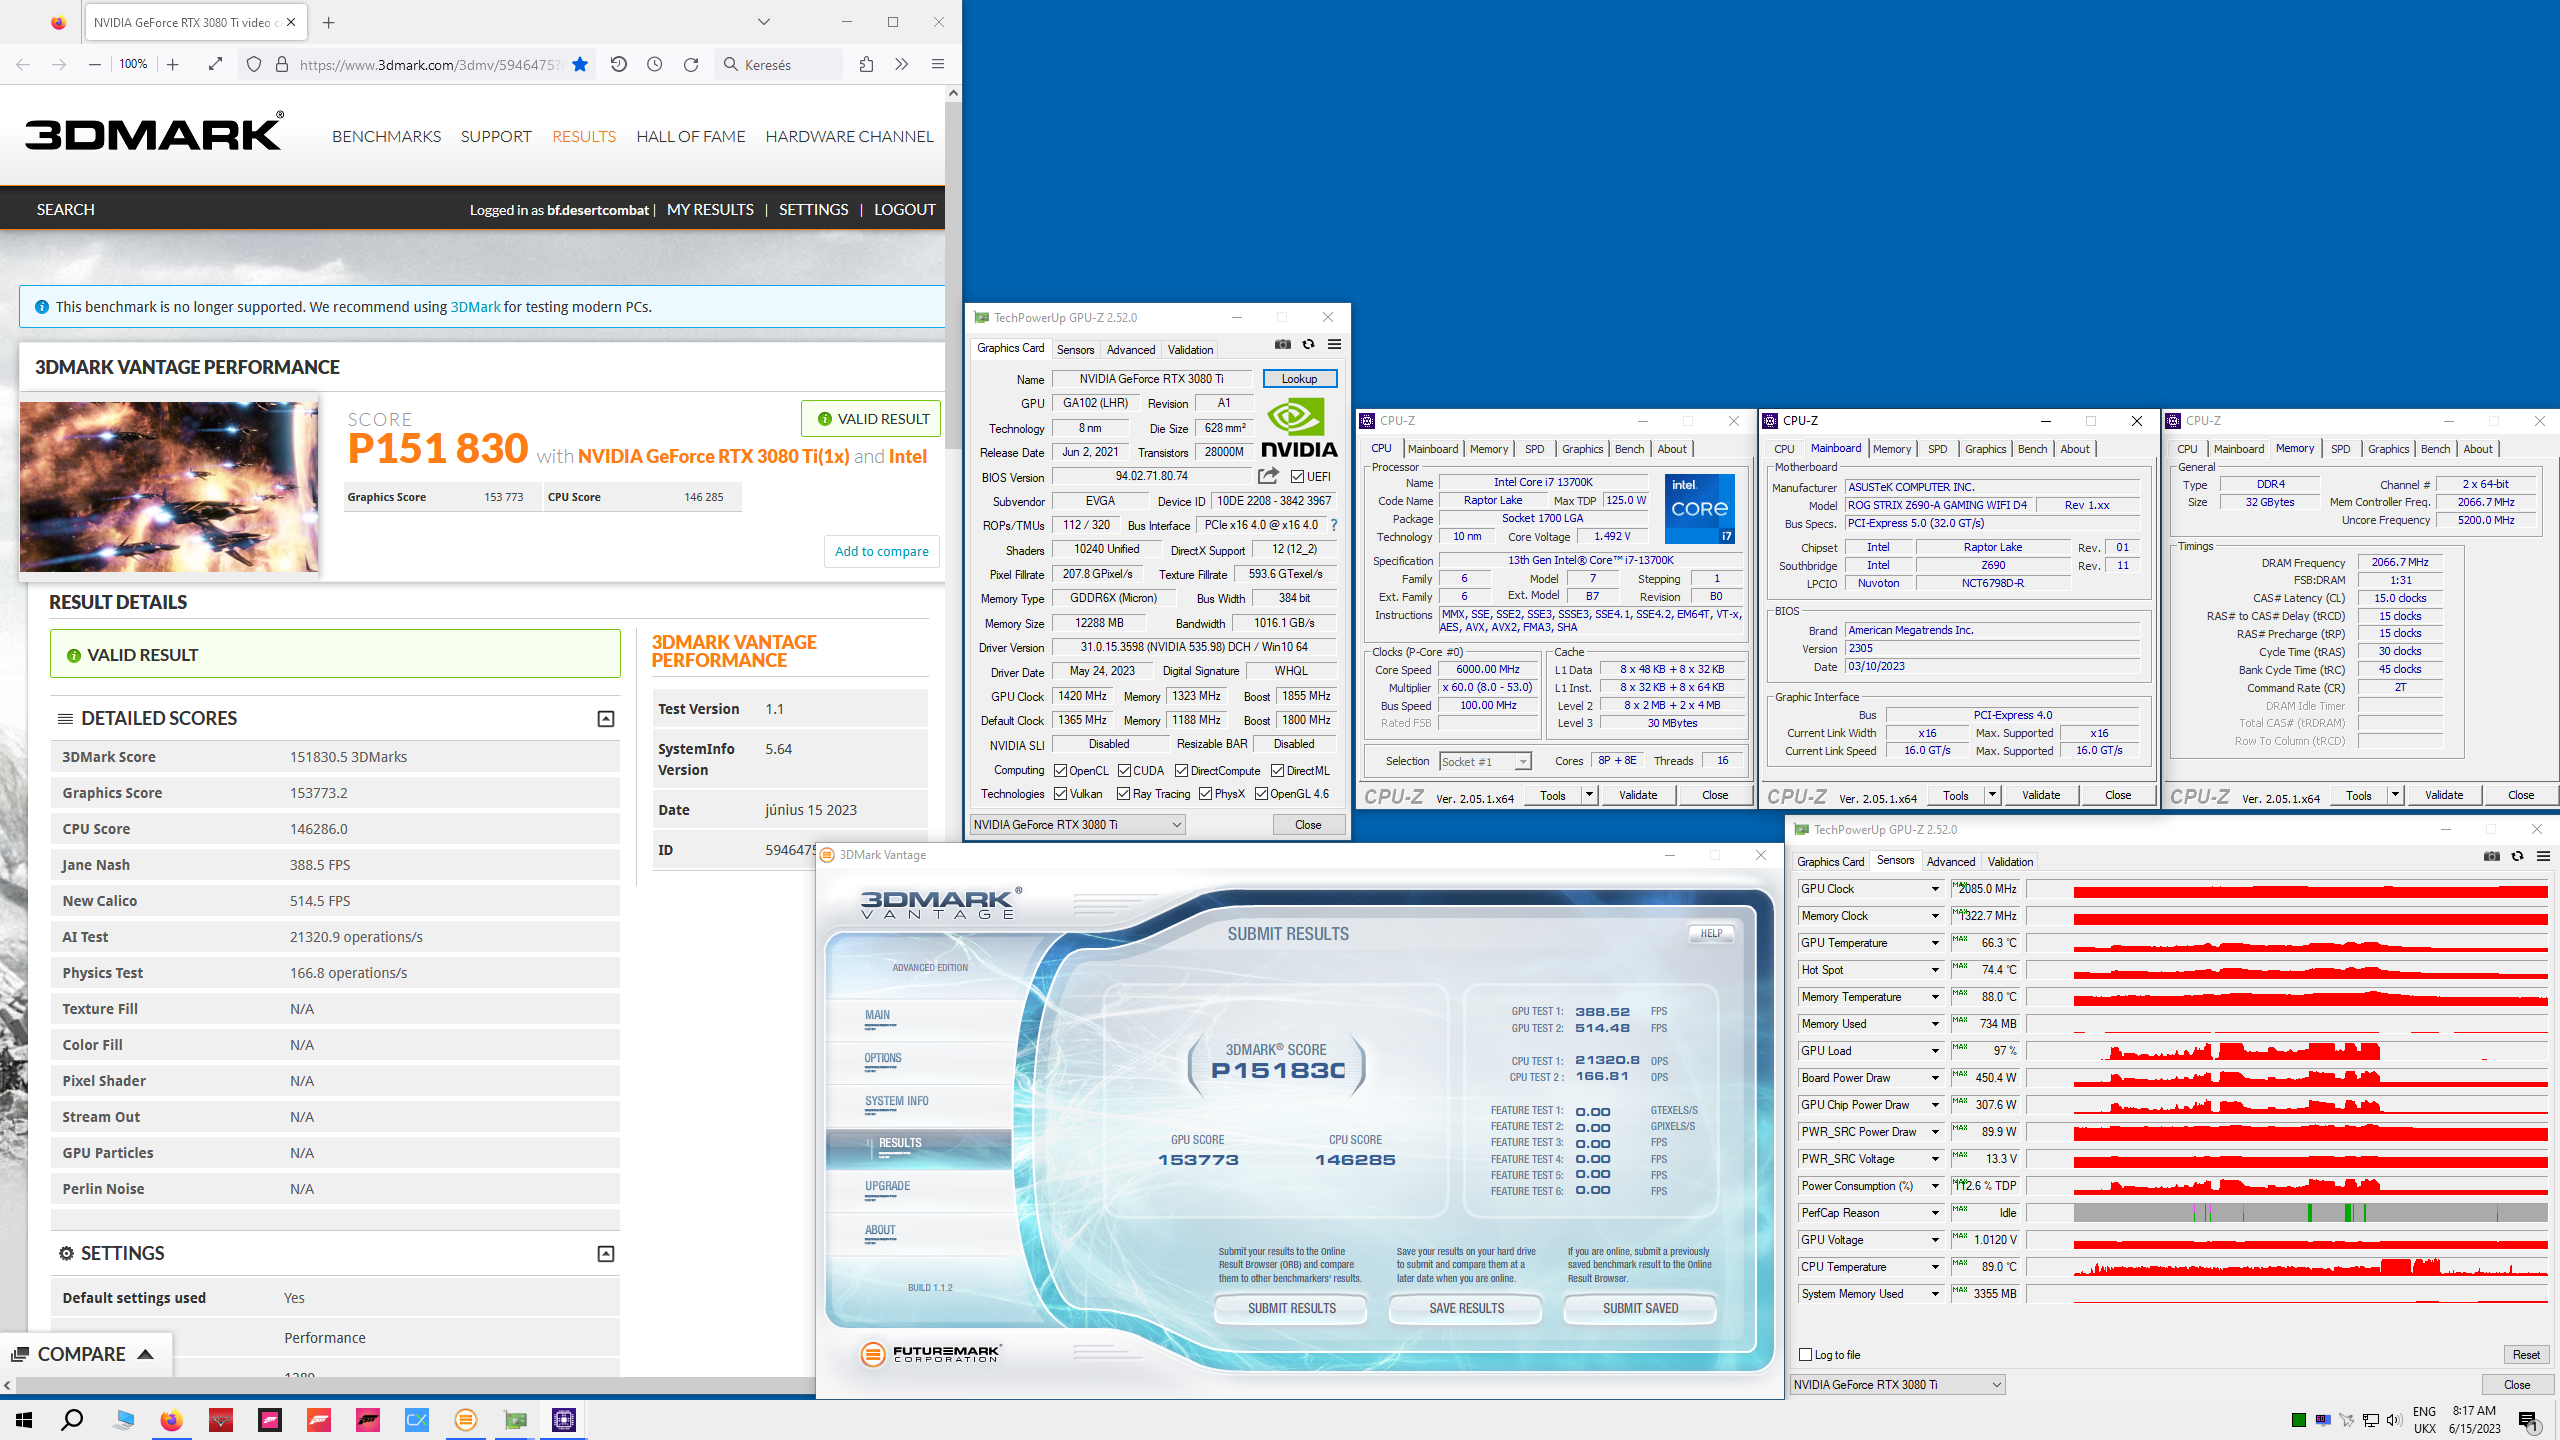2560x1440 pixels.
Task: Click Save Results button in Vantage
Action: pyautogui.click(x=1466, y=1308)
